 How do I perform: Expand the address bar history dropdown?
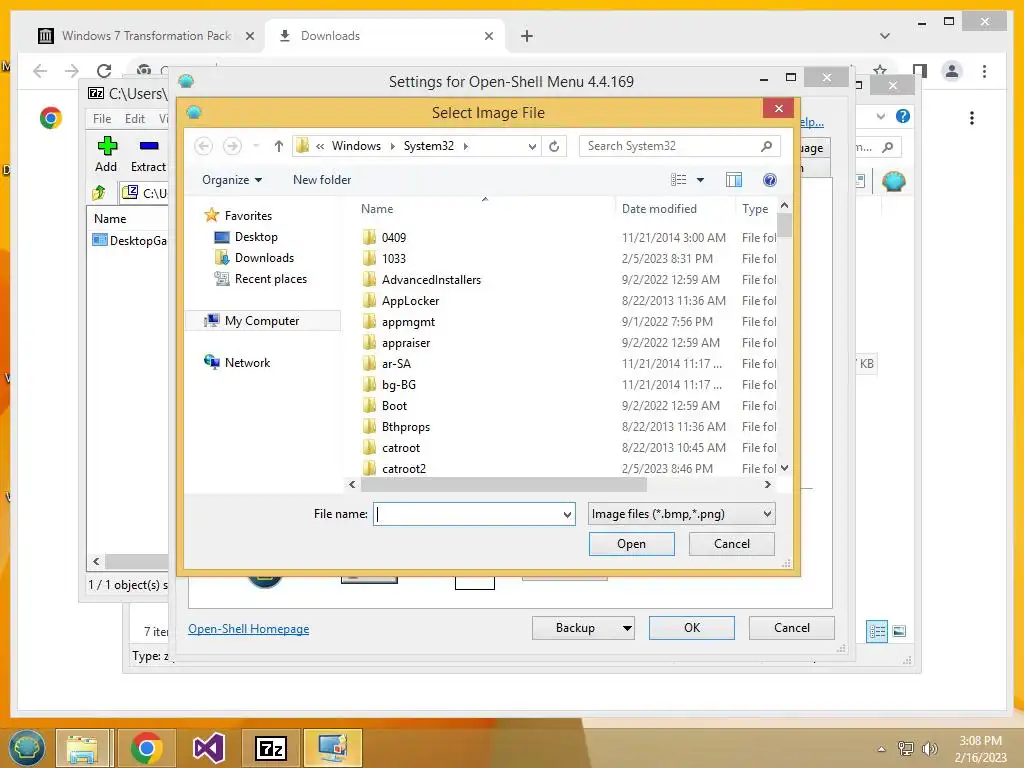[532, 146]
